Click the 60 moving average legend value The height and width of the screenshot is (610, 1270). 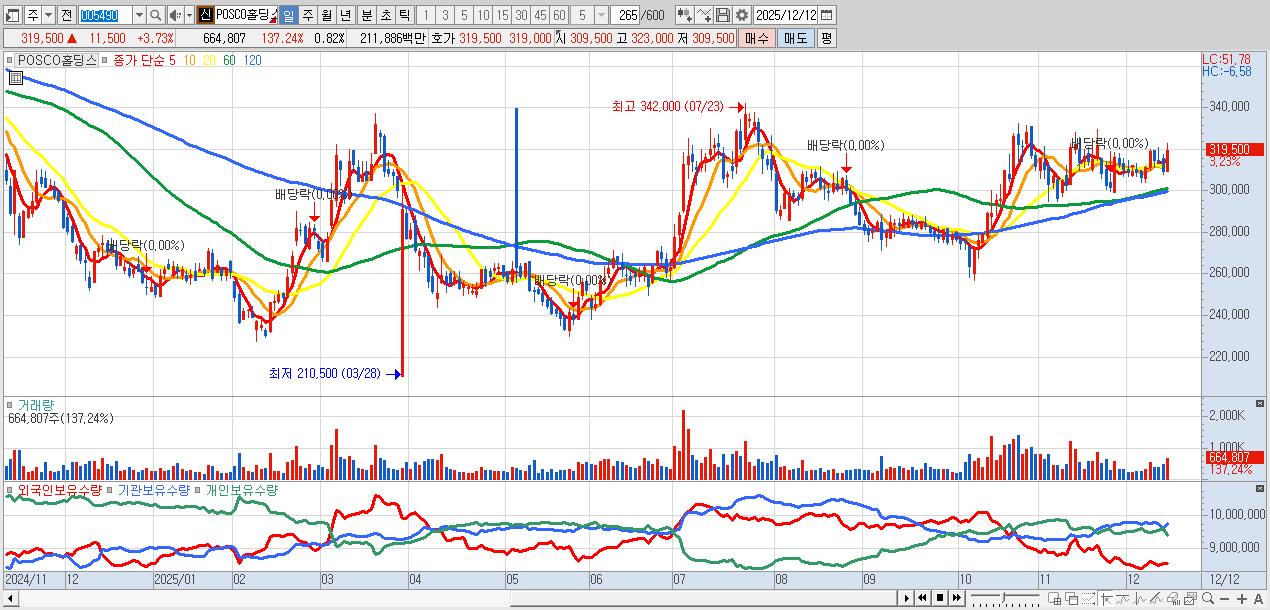(229, 61)
